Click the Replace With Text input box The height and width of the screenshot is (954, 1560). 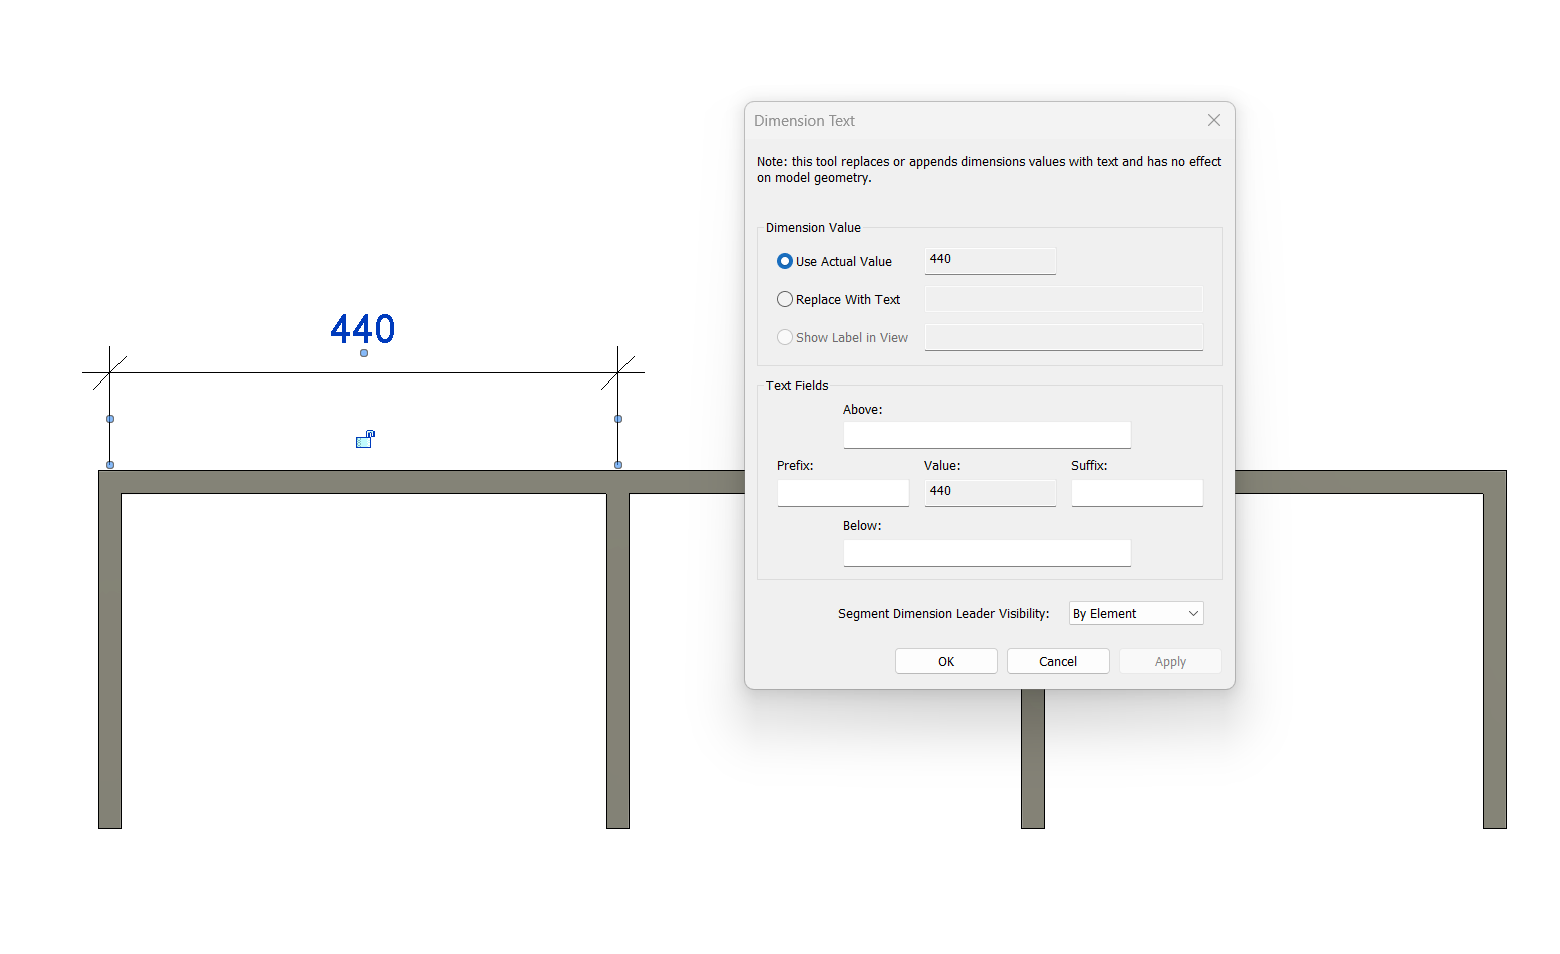(x=1063, y=299)
